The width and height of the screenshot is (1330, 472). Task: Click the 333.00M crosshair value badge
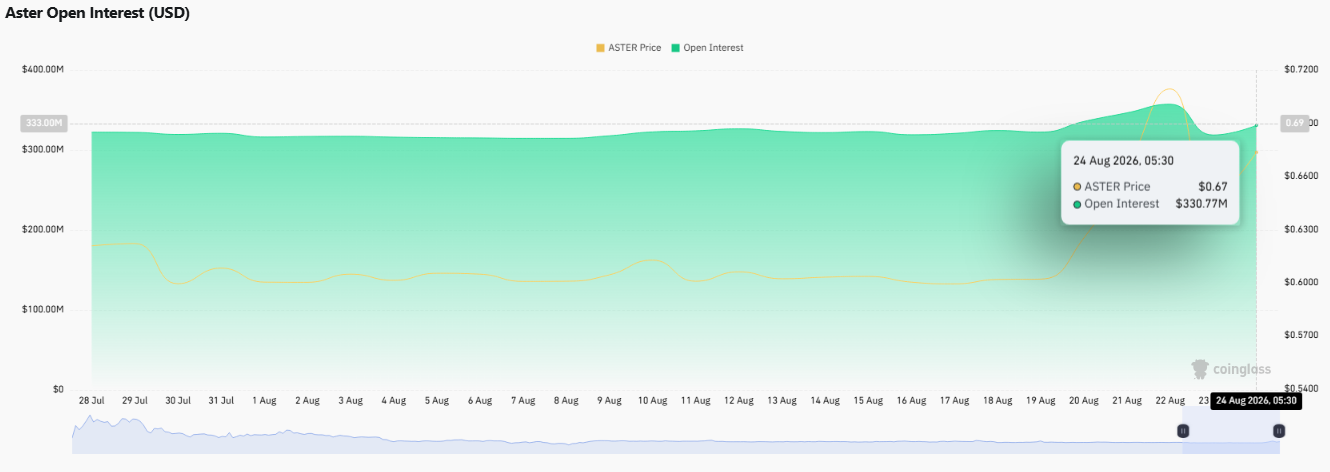coord(44,123)
